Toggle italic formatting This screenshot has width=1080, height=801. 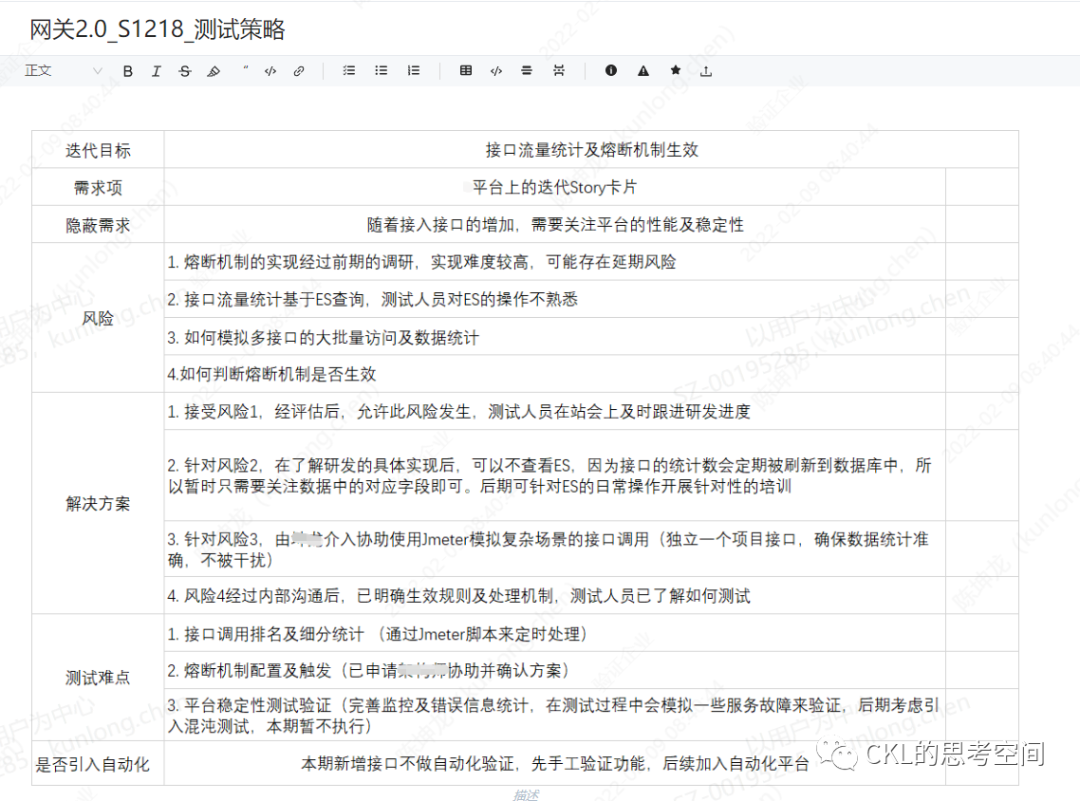click(x=156, y=71)
